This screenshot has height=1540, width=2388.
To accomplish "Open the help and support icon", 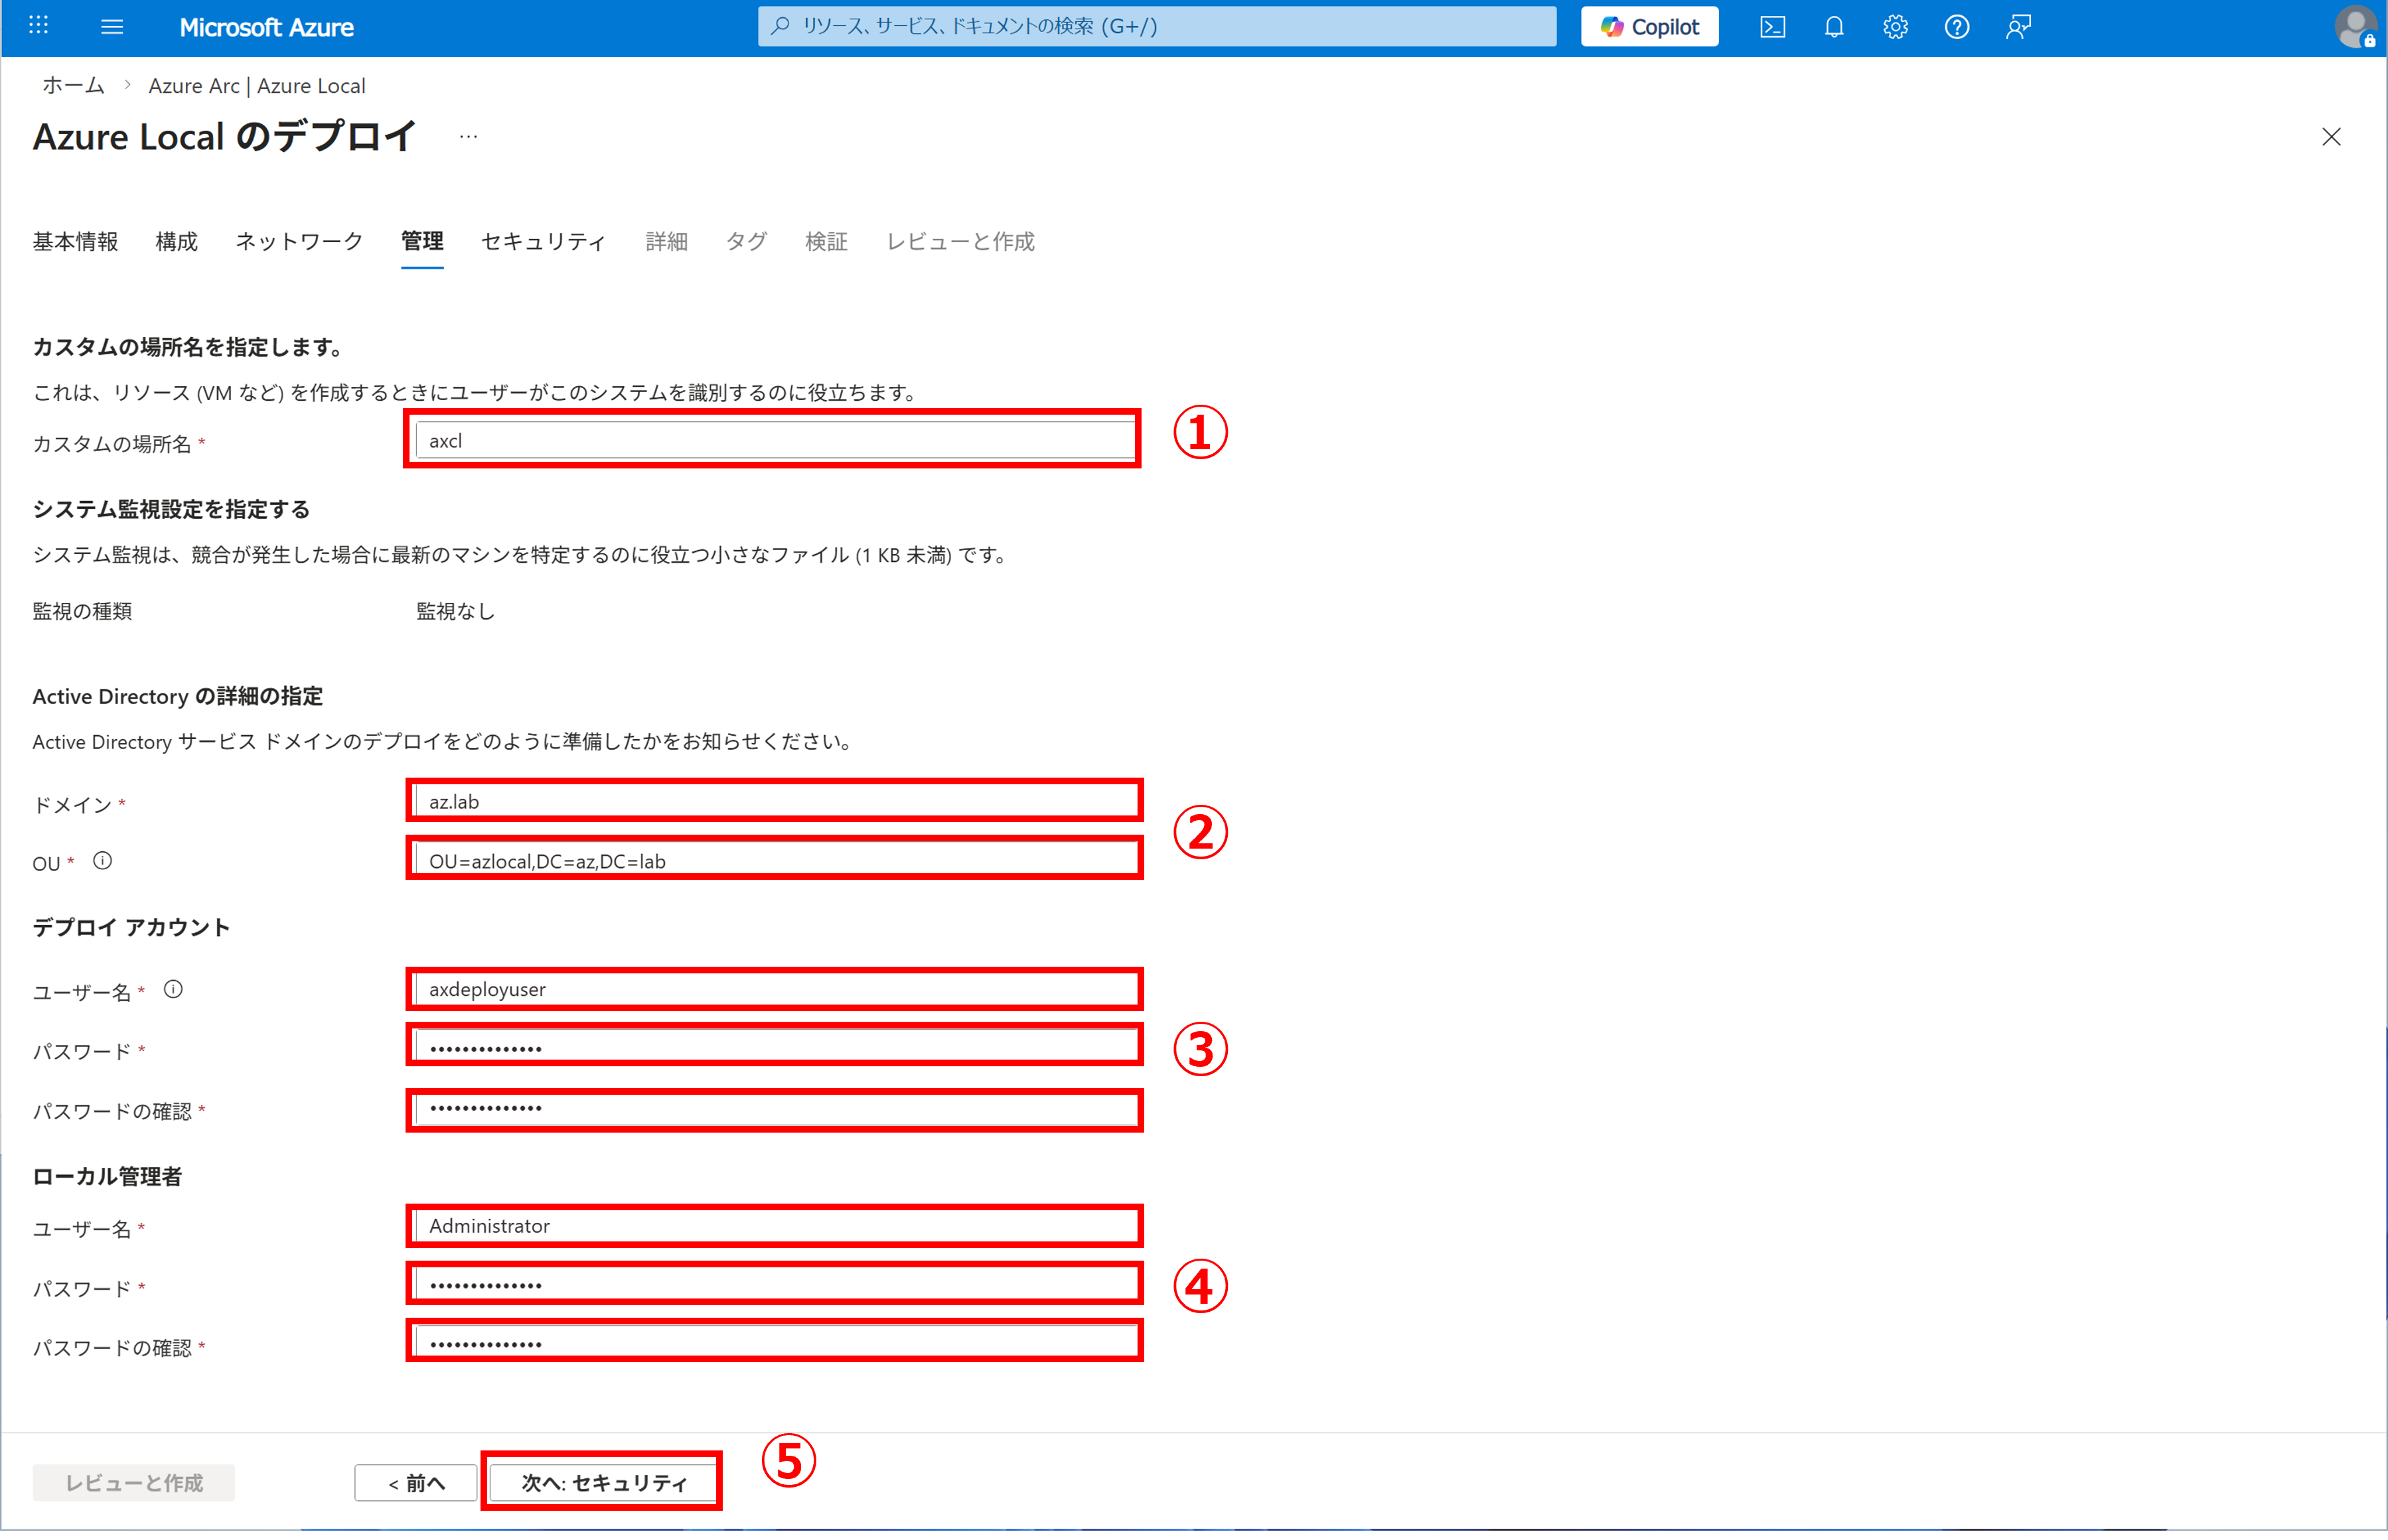I will pyautogui.click(x=1956, y=27).
